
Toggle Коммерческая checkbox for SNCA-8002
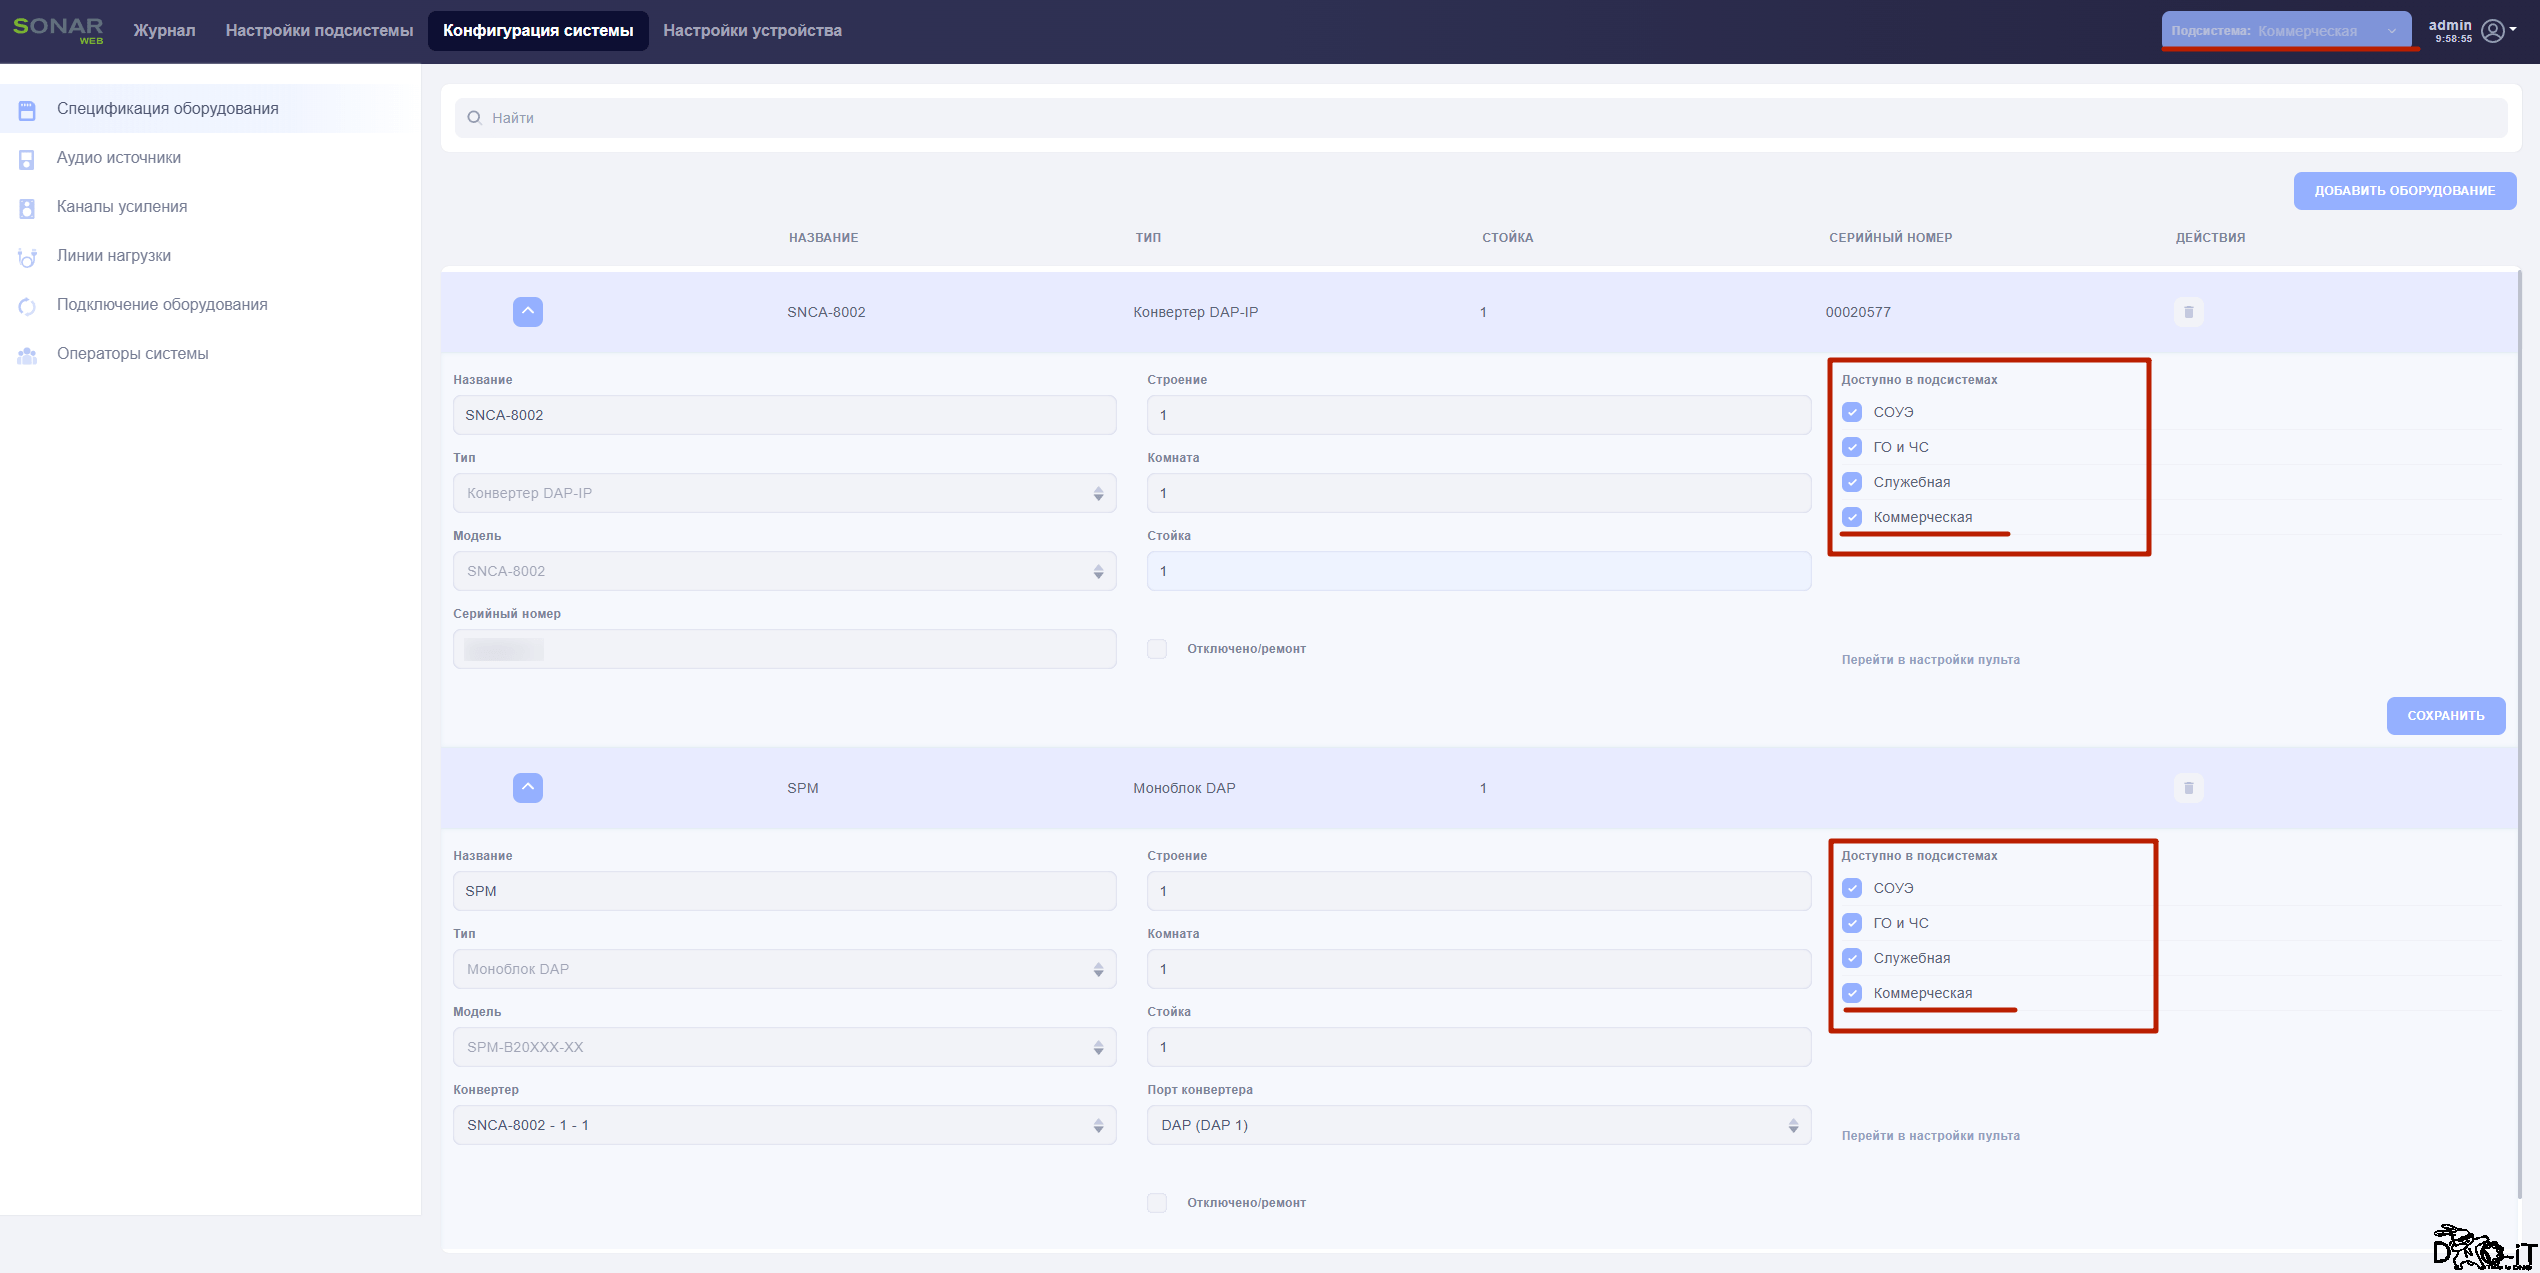[x=1852, y=517]
